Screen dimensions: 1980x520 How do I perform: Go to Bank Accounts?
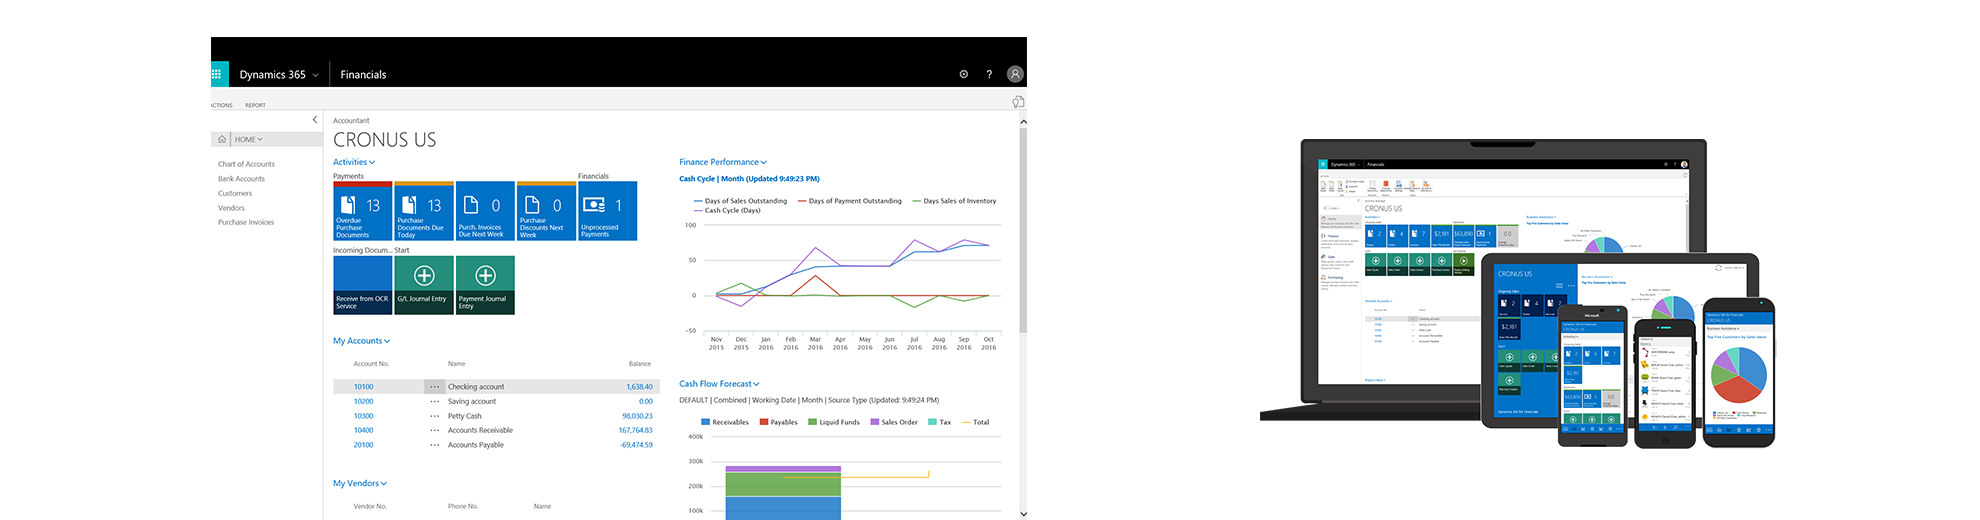click(241, 179)
